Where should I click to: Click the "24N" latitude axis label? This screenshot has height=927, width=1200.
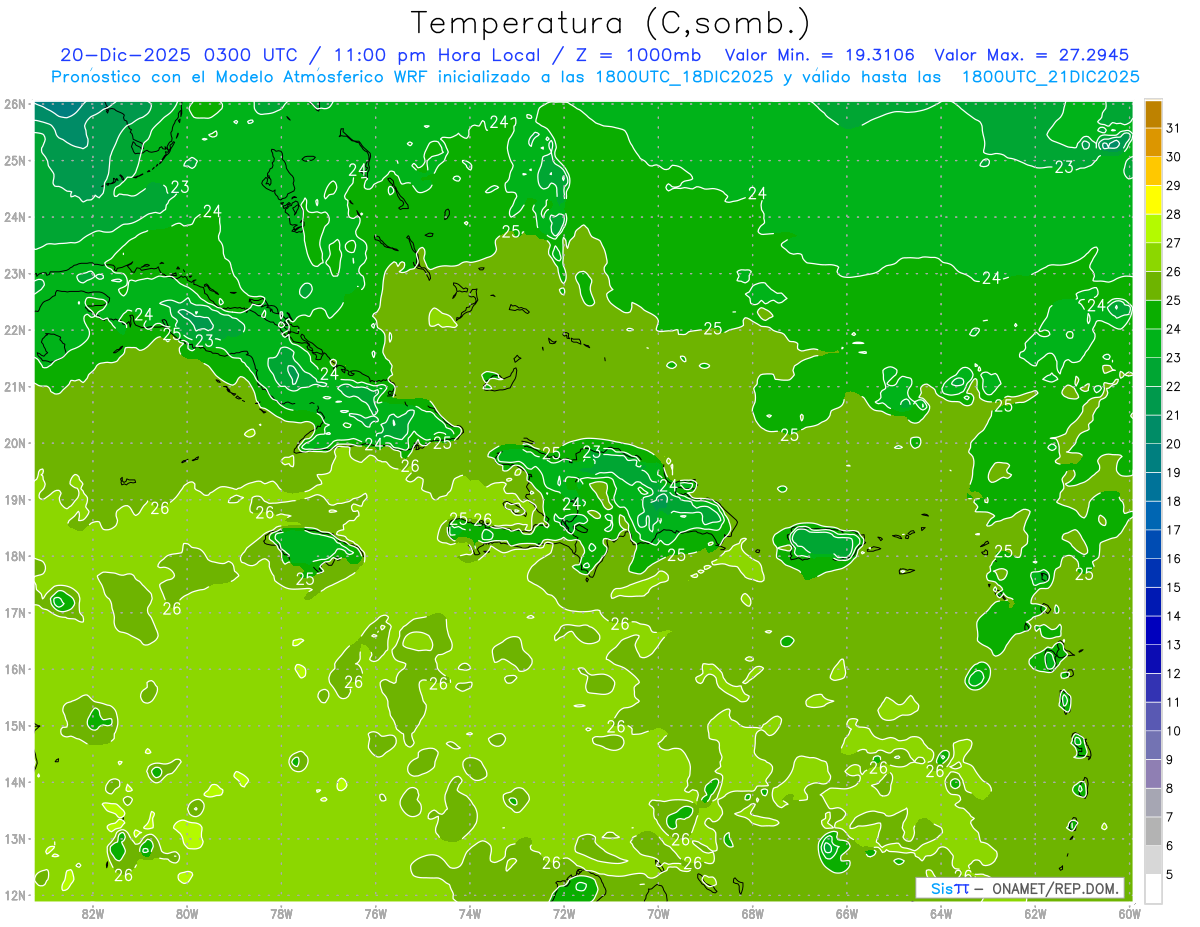pos(15,217)
